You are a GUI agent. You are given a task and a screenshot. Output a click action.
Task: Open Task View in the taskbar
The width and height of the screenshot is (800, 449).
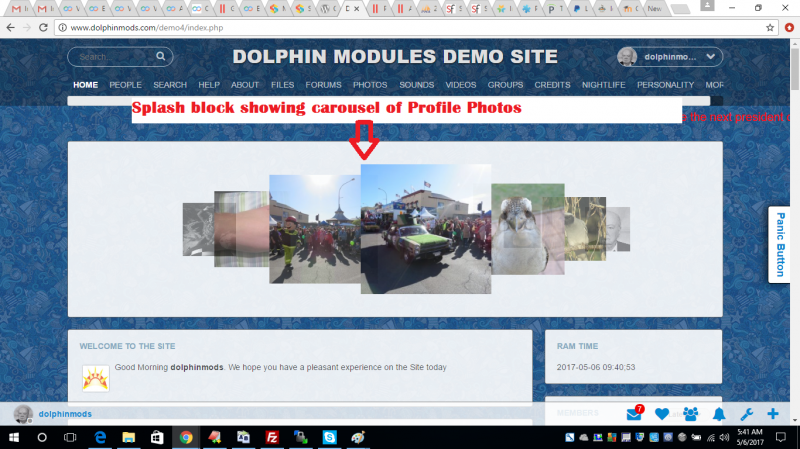pyautogui.click(x=70, y=437)
